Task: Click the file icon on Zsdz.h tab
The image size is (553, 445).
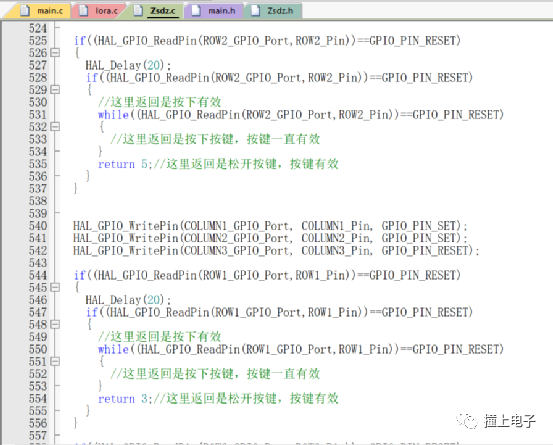Action: (255, 11)
